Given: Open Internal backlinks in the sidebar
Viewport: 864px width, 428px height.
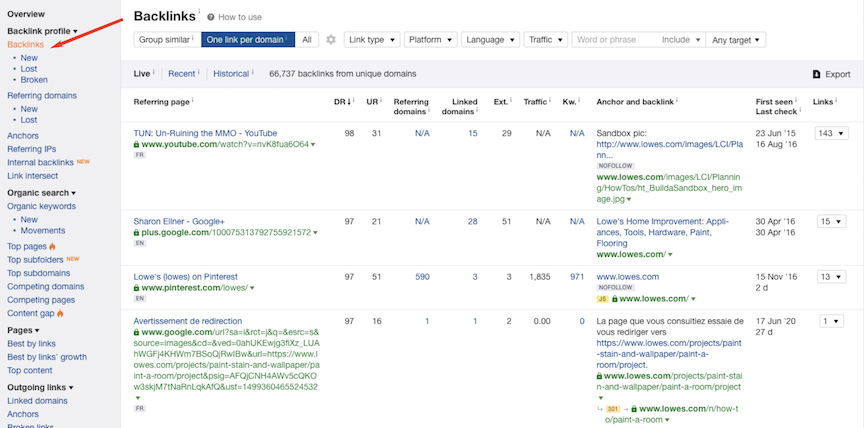Looking at the screenshot, I should 40,162.
